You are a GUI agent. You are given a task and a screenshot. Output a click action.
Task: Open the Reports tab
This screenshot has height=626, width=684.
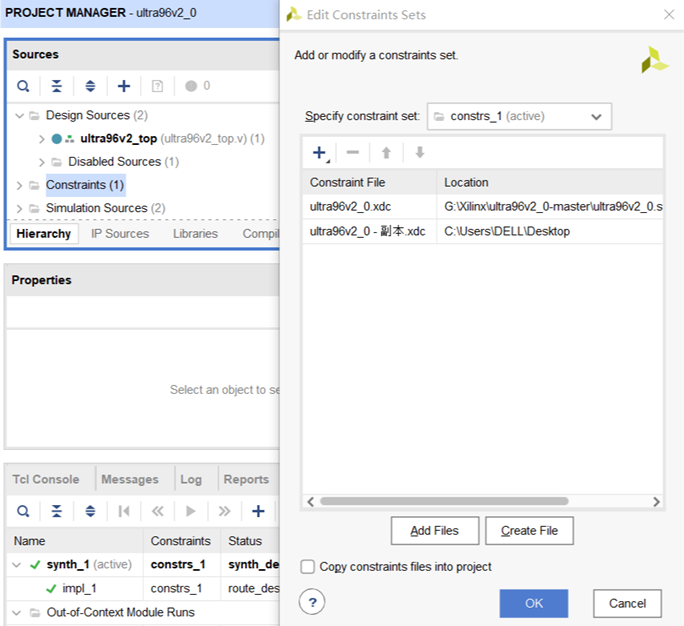[x=246, y=479]
